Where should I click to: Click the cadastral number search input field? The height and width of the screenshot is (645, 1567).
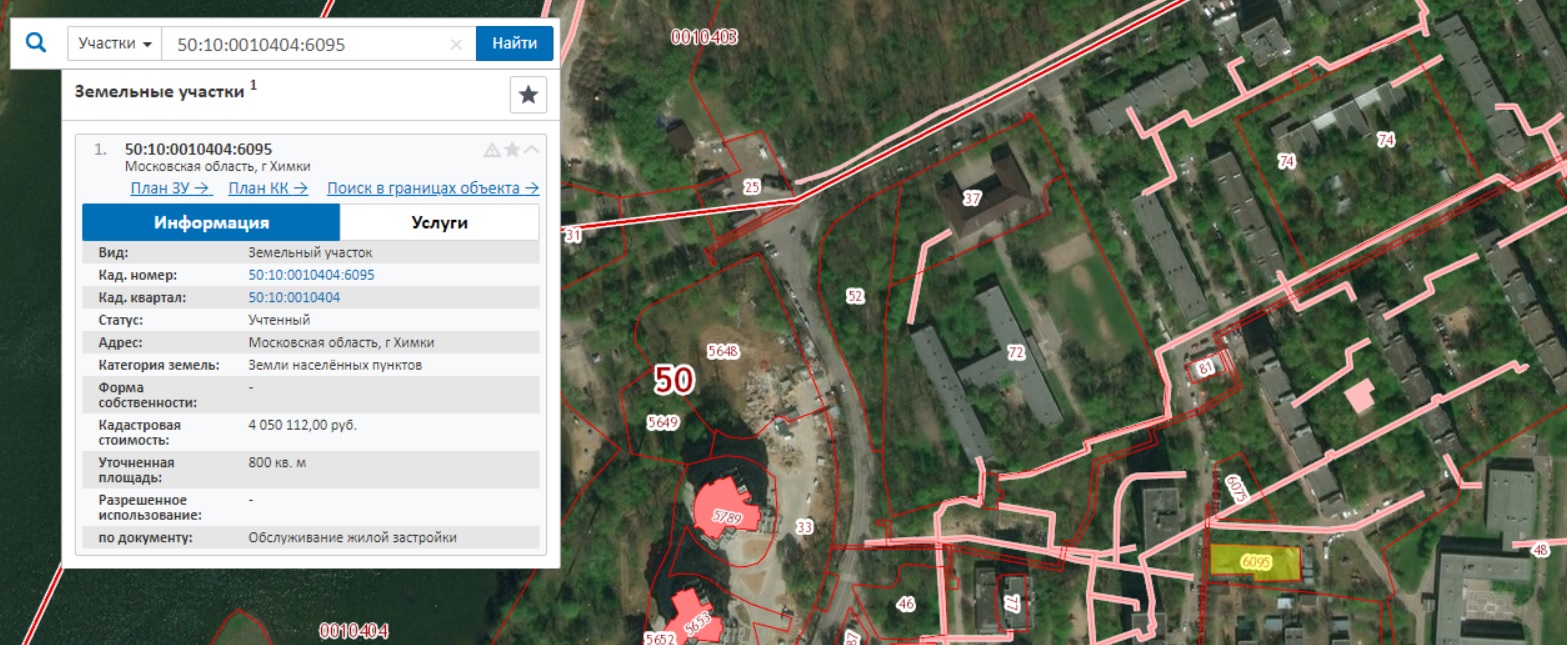[306, 44]
